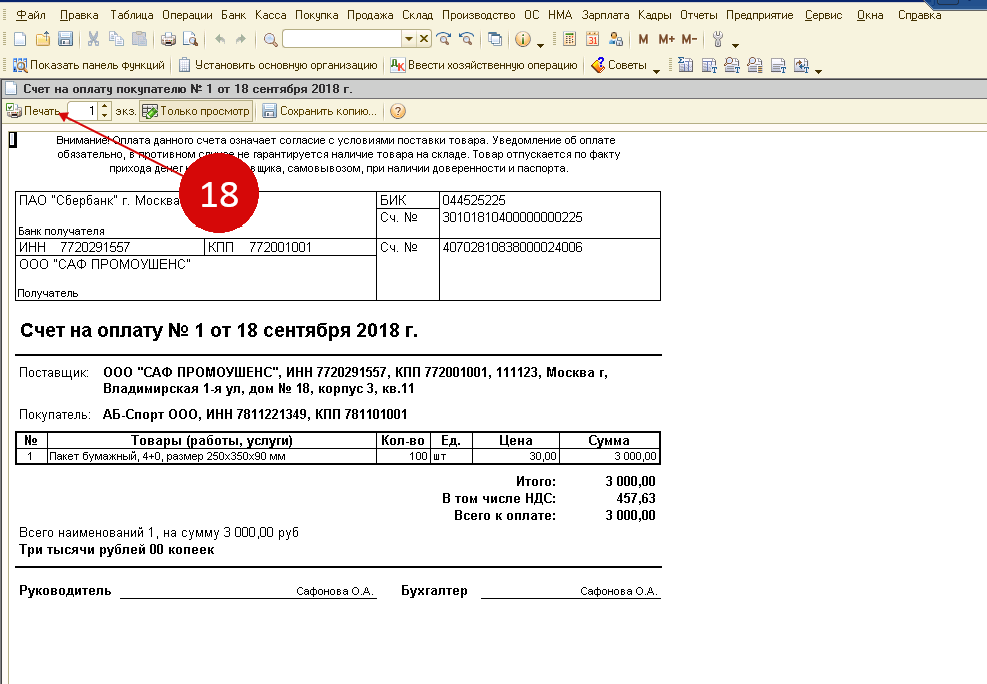
Task: Open the calendar icon showing 31
Action: 592,39
